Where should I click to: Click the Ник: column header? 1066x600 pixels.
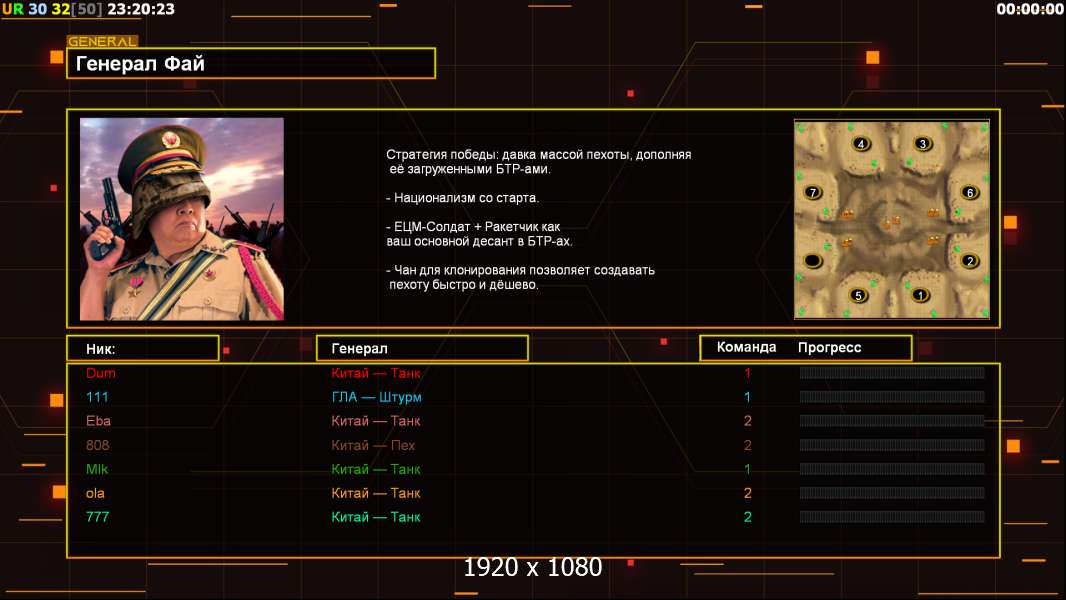143,349
